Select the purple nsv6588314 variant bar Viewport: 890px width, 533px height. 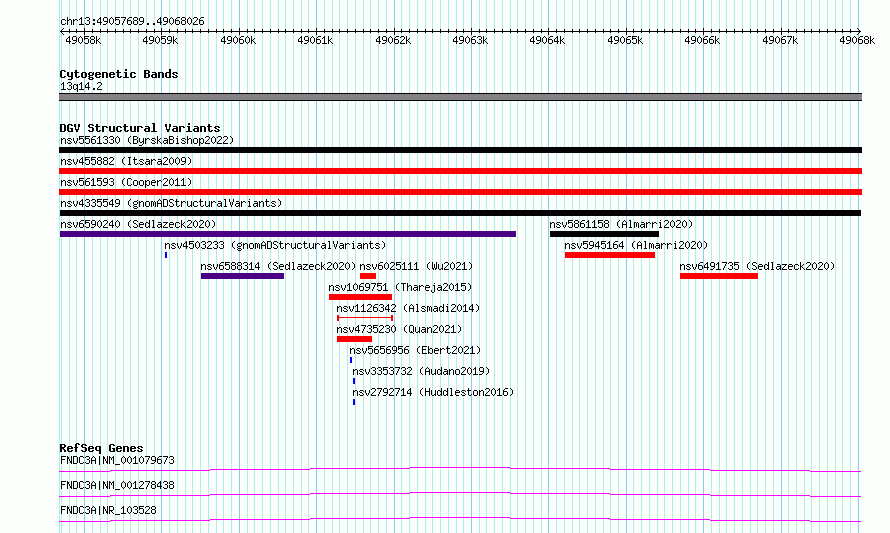pos(242,276)
